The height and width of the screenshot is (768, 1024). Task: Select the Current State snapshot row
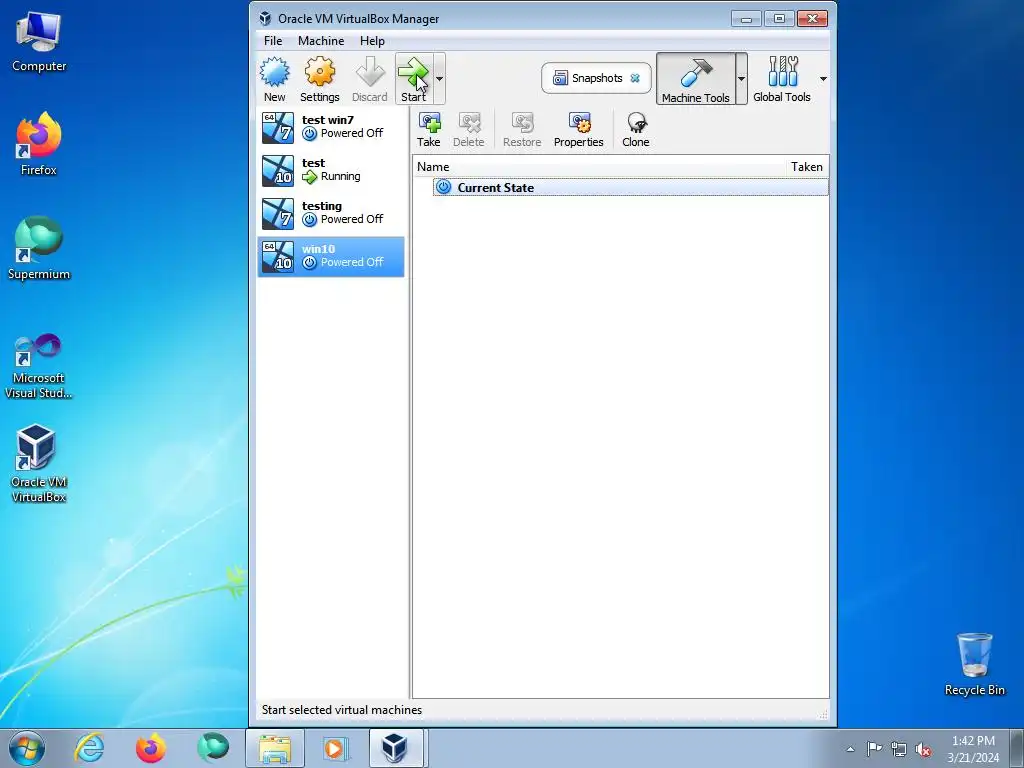click(x=630, y=187)
